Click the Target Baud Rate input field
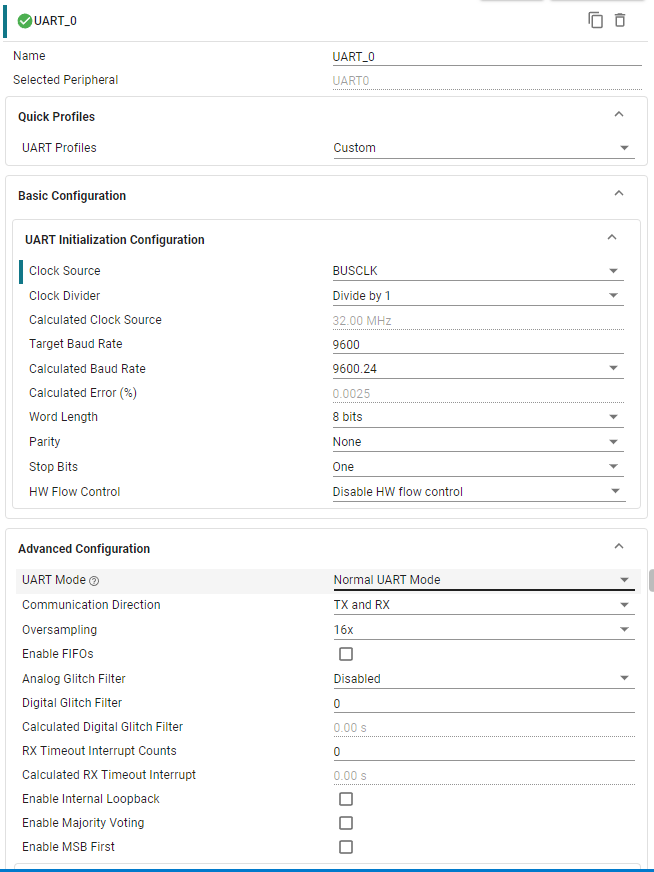This screenshot has height=872, width=654. (477, 344)
